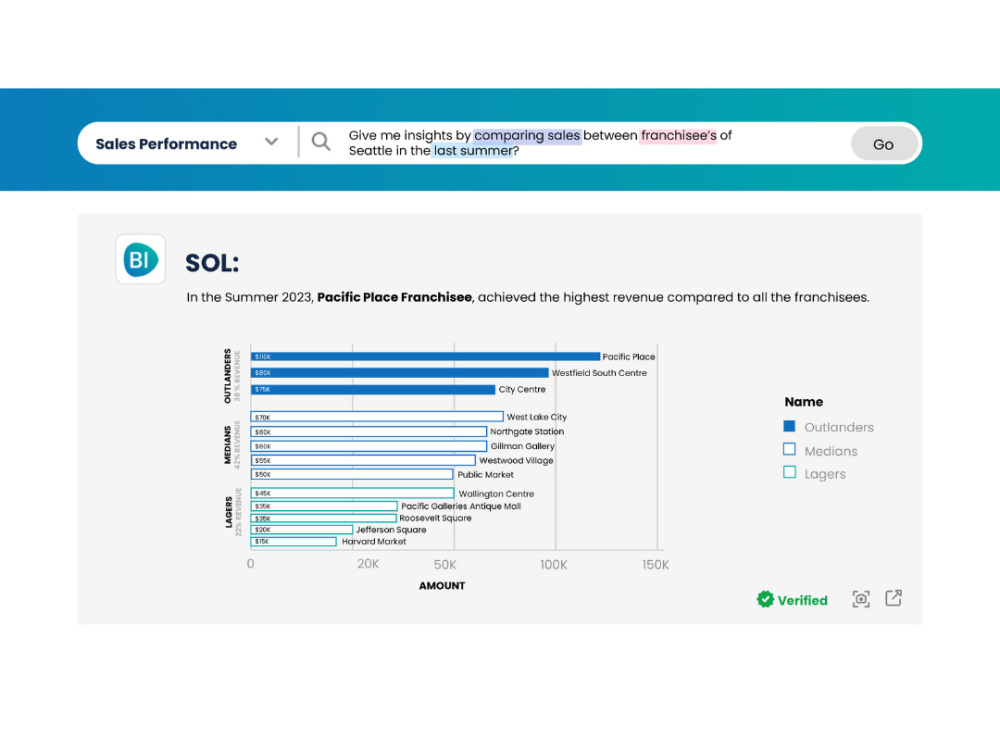Toggle the Medians legend checkbox
1000x750 pixels.
[x=789, y=449]
